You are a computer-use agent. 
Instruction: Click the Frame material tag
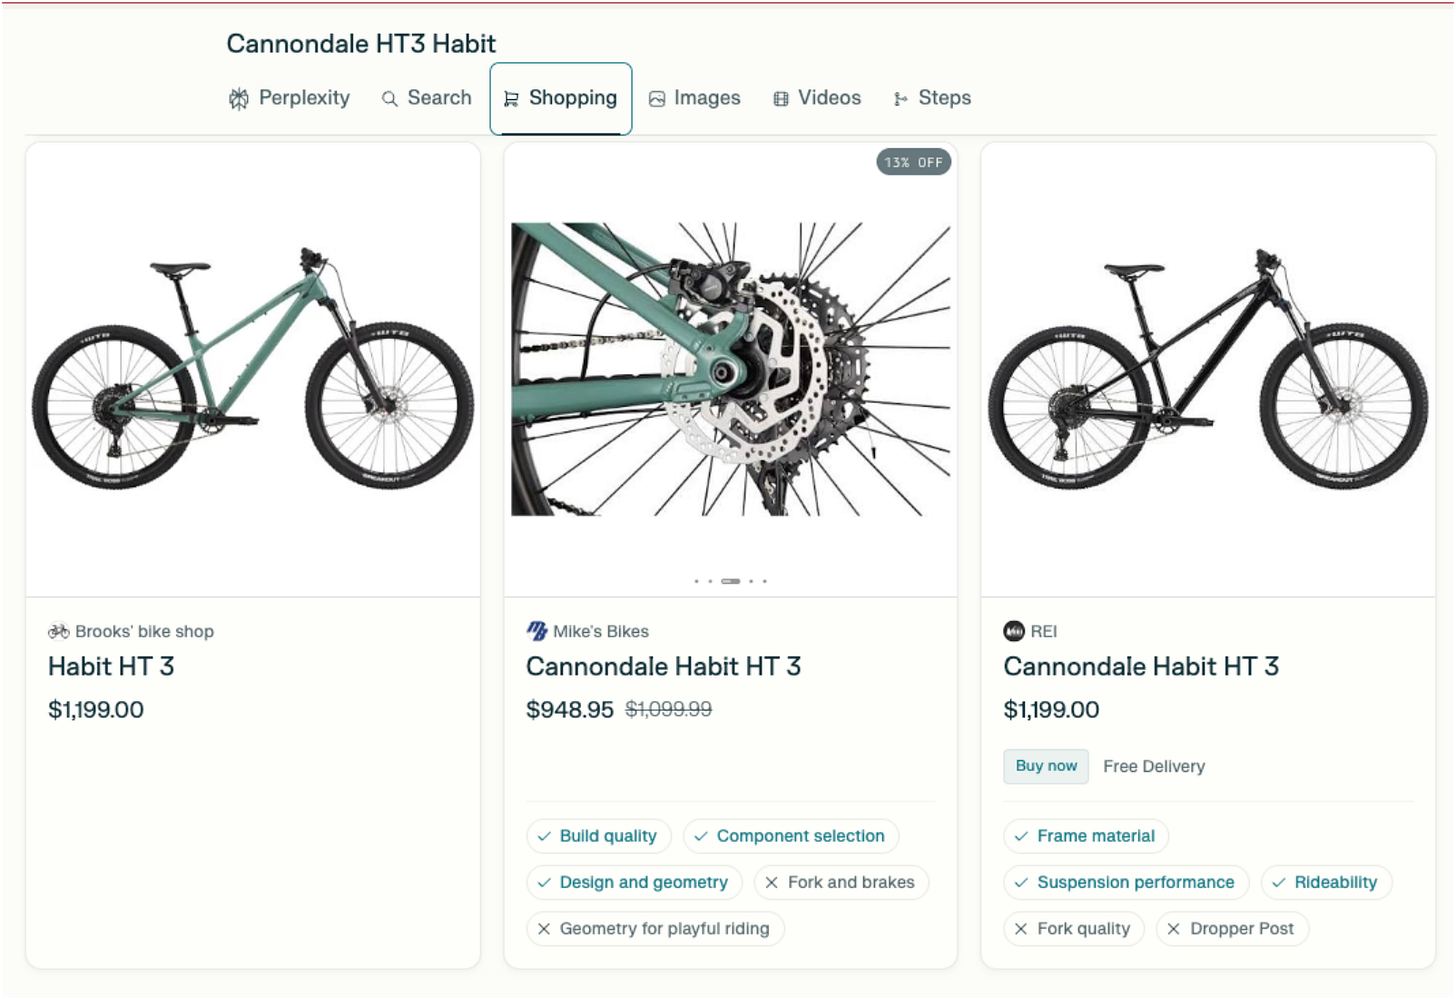pyautogui.click(x=1086, y=836)
